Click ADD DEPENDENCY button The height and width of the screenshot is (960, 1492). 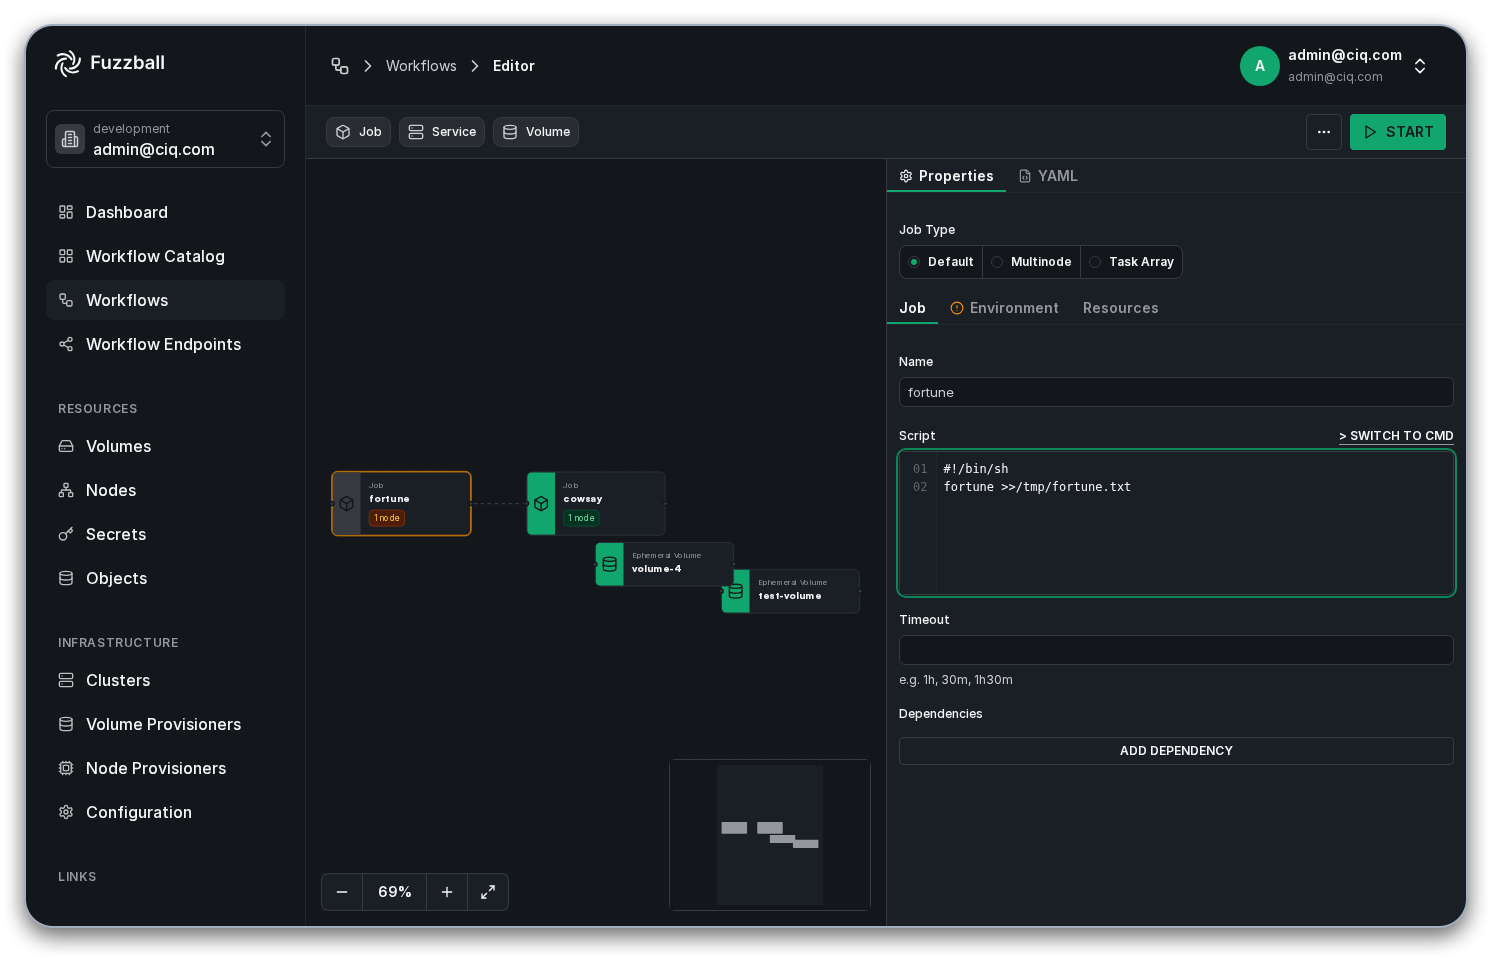[x=1176, y=751]
